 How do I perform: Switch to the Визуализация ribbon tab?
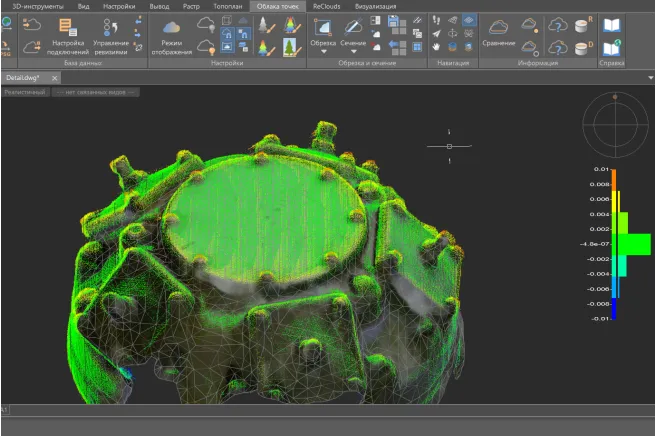click(374, 6)
